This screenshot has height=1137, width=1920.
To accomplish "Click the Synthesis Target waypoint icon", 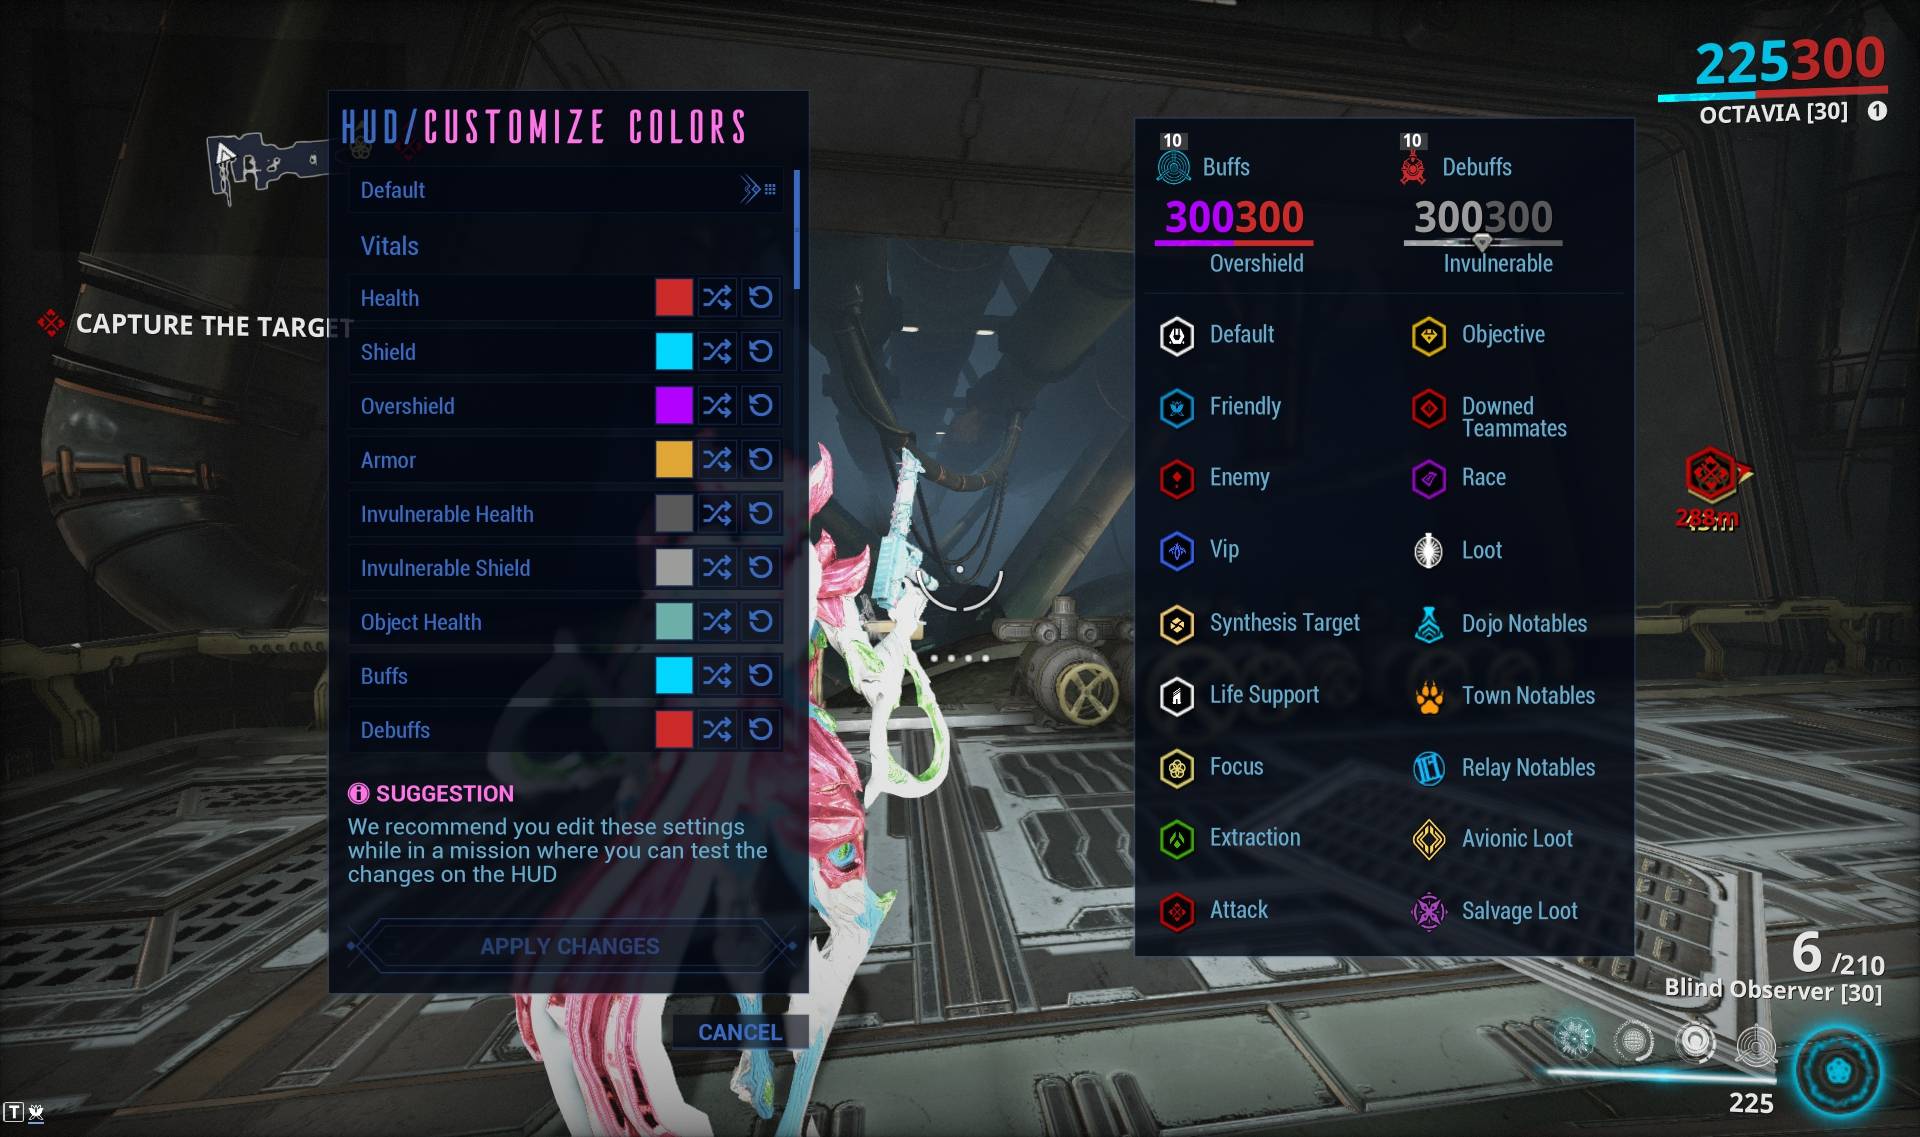I will coord(1176,621).
